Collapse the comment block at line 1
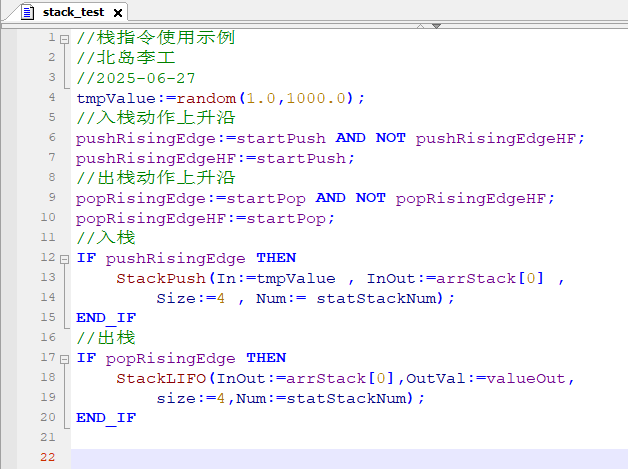The image size is (628, 469). (65, 39)
